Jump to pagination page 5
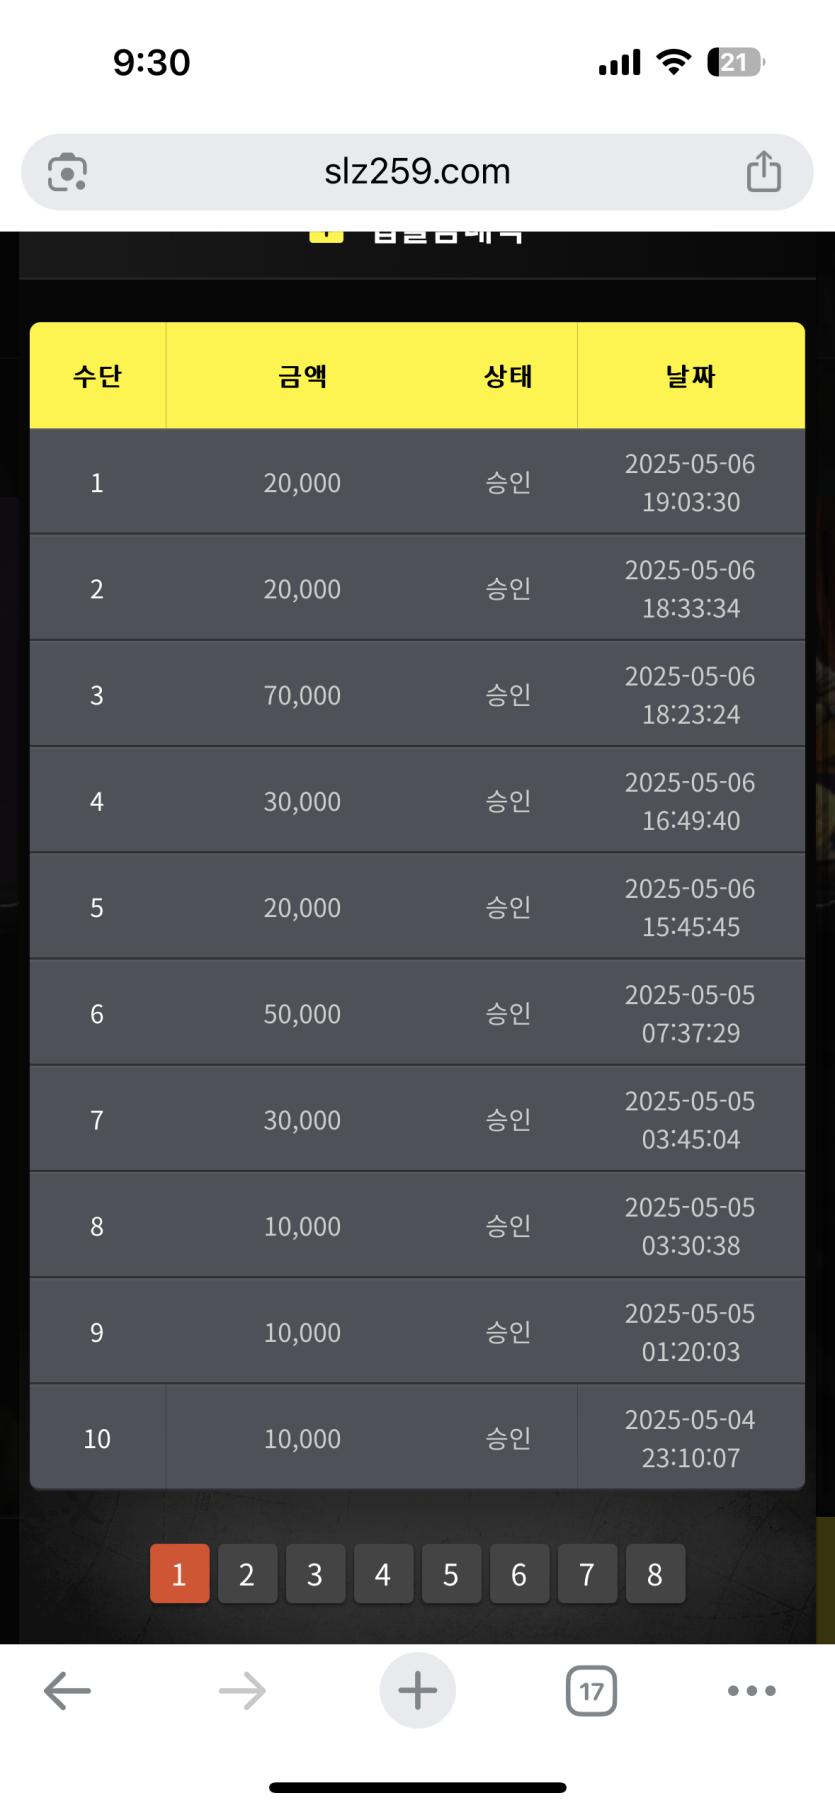 click(x=451, y=1574)
